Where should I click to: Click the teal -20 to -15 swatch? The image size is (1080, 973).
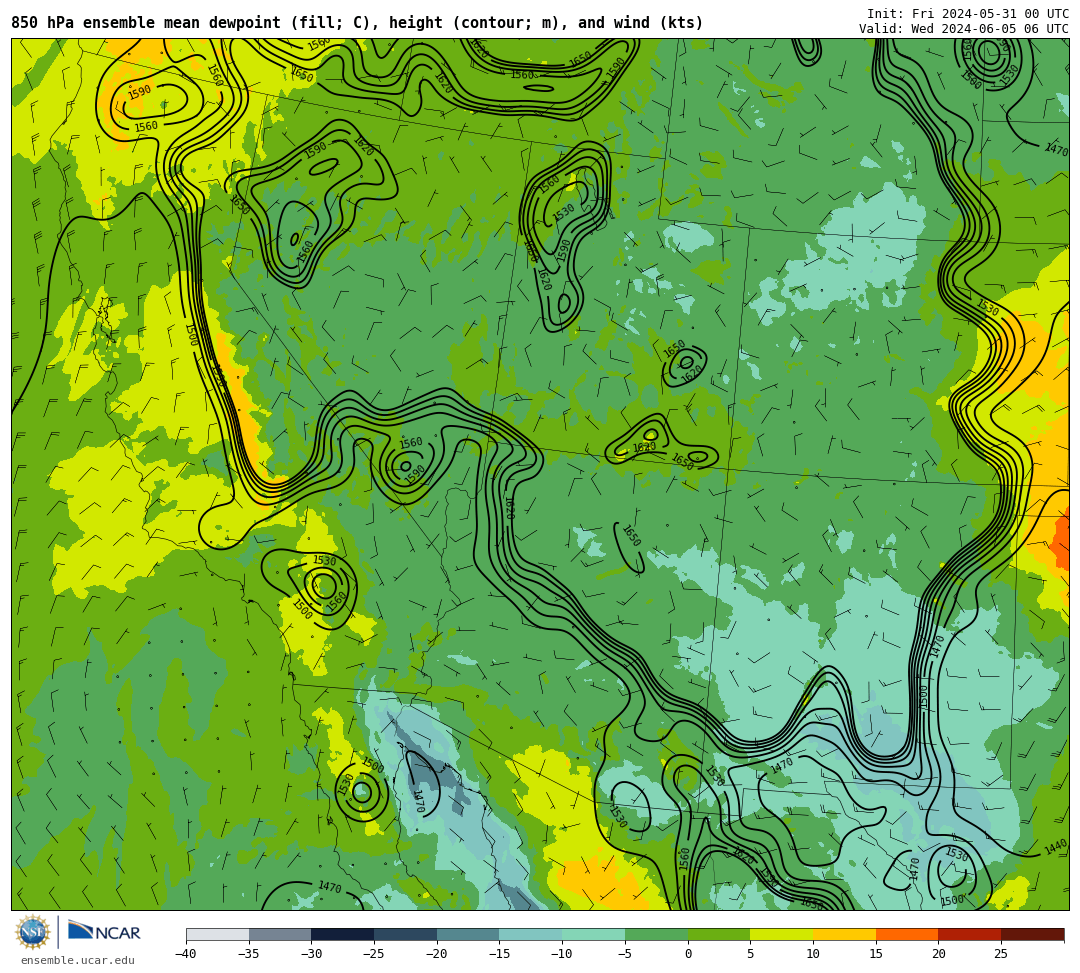tap(468, 934)
